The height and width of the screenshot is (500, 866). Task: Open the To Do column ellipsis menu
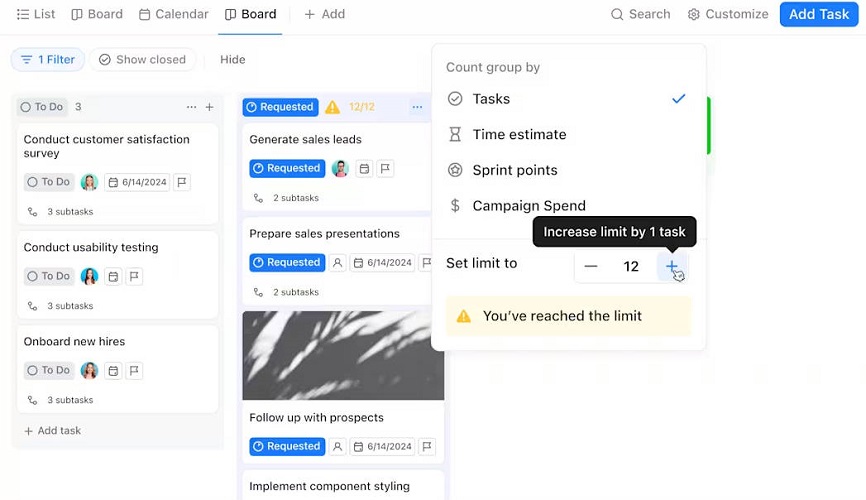pos(191,107)
